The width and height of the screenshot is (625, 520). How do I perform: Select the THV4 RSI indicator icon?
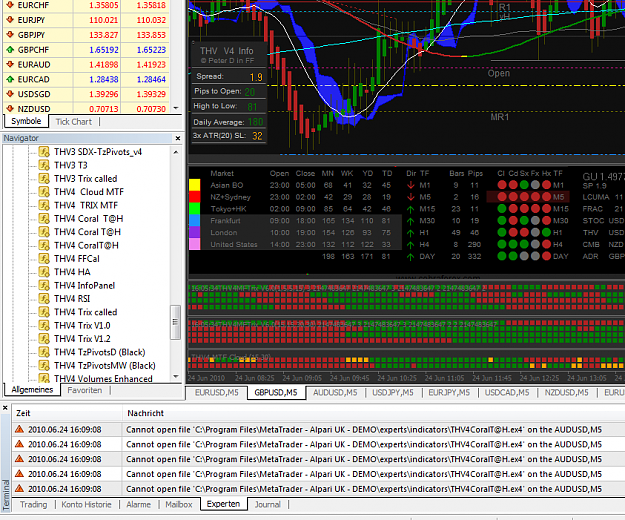click(44, 298)
